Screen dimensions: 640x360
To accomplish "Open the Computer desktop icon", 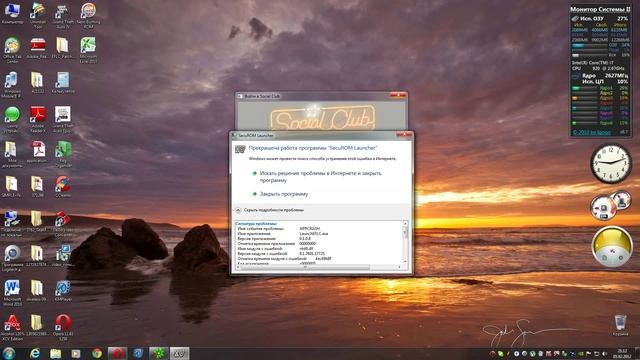I will 12,12.
